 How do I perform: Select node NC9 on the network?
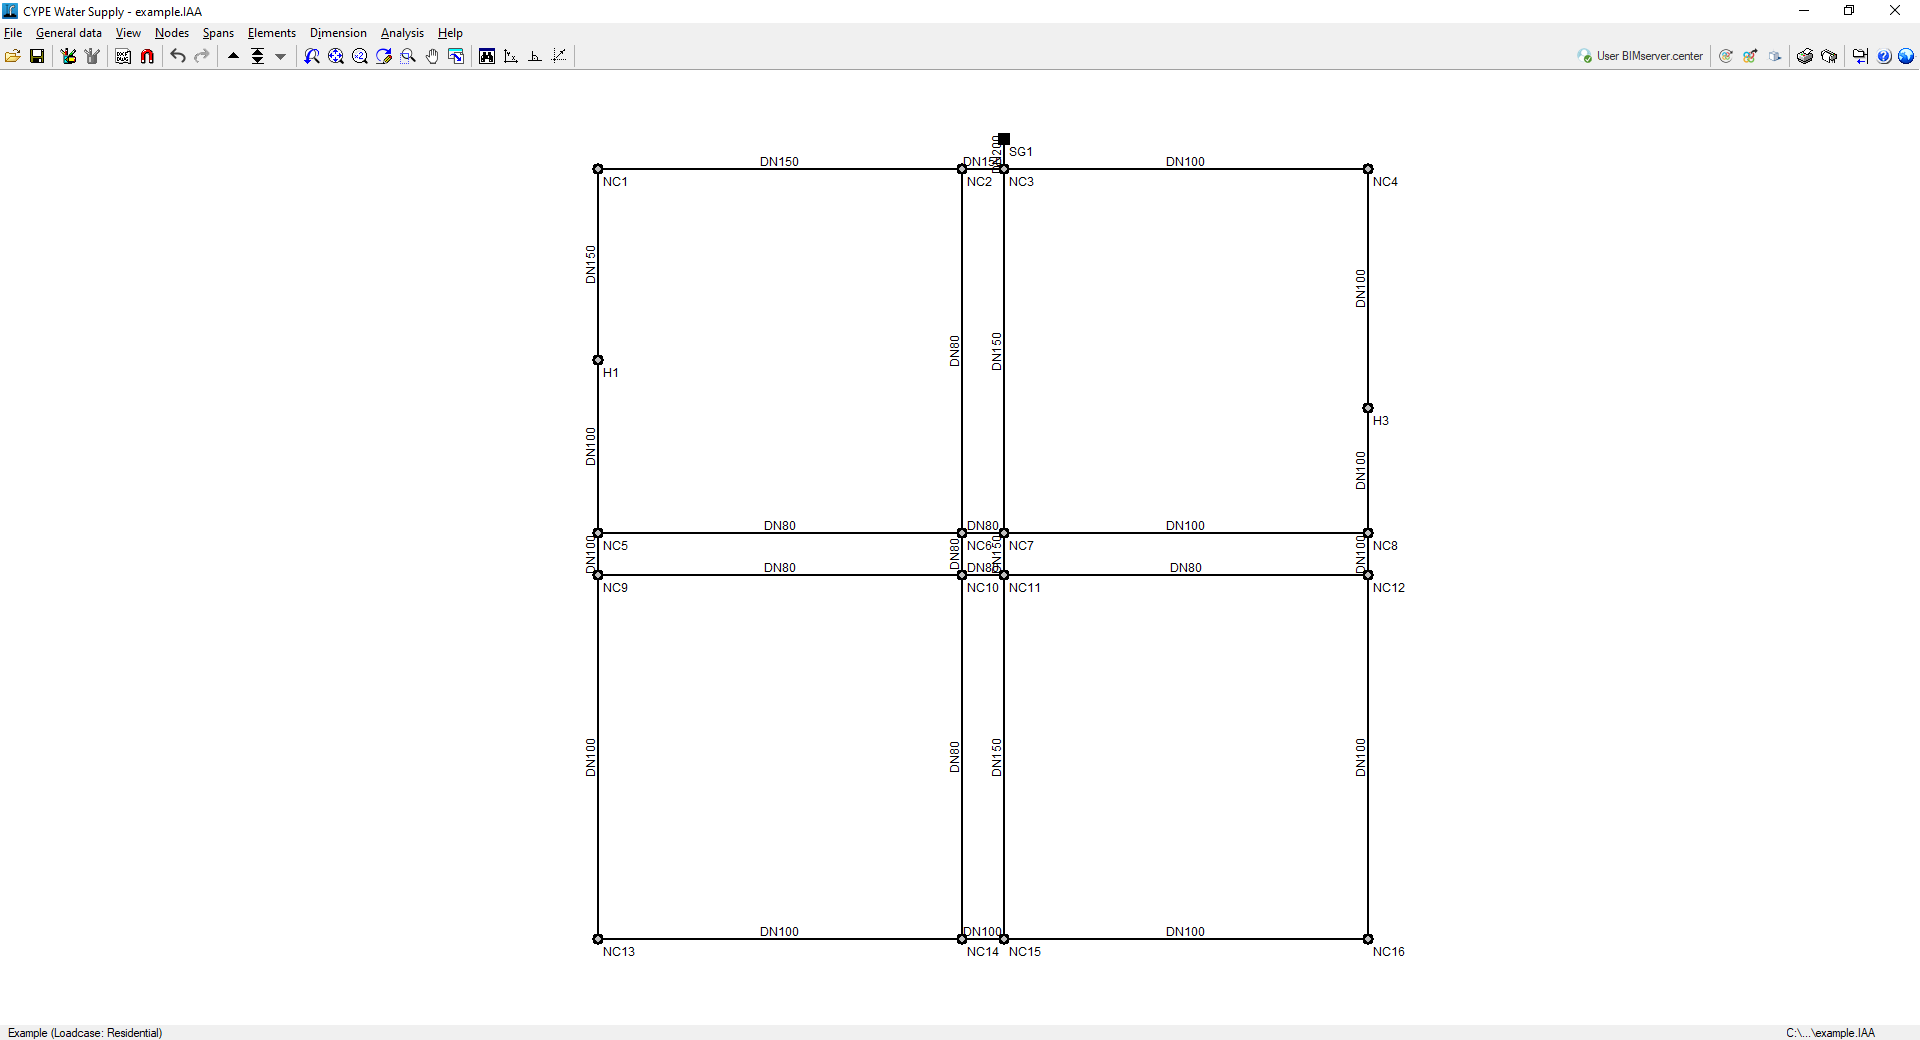598,575
